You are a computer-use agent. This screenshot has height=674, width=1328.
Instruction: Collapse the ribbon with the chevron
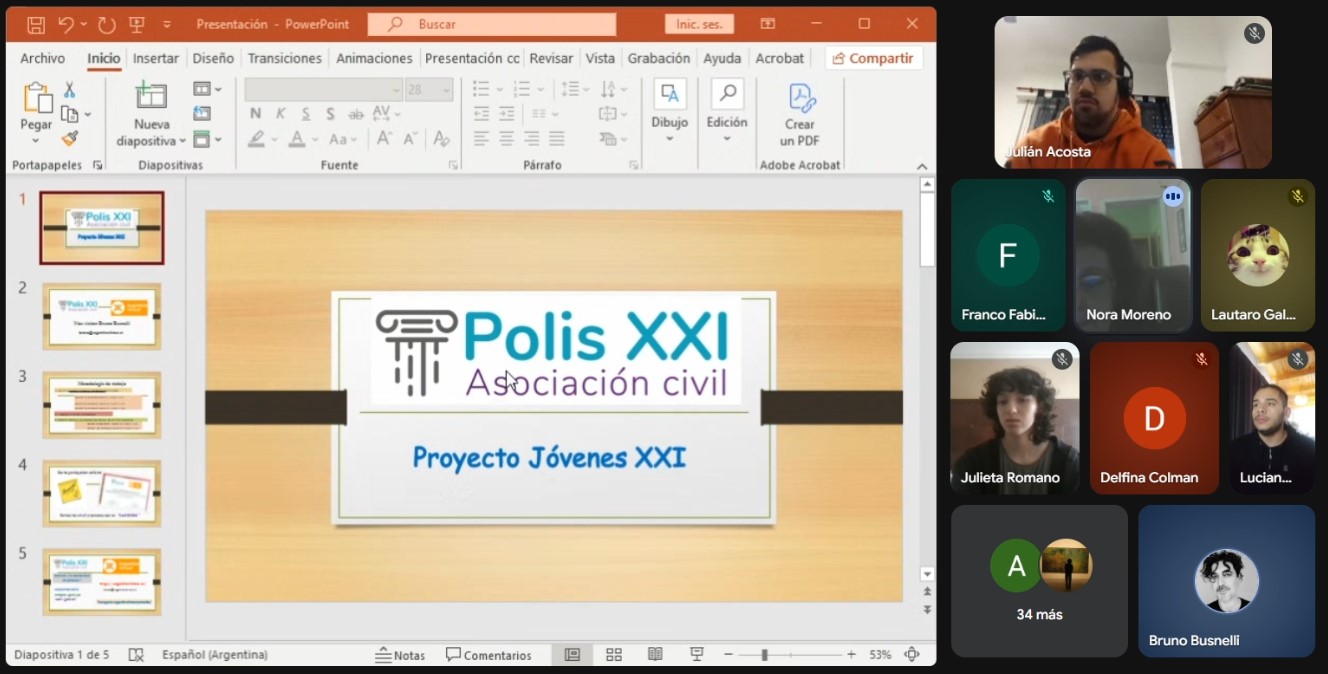click(922, 166)
